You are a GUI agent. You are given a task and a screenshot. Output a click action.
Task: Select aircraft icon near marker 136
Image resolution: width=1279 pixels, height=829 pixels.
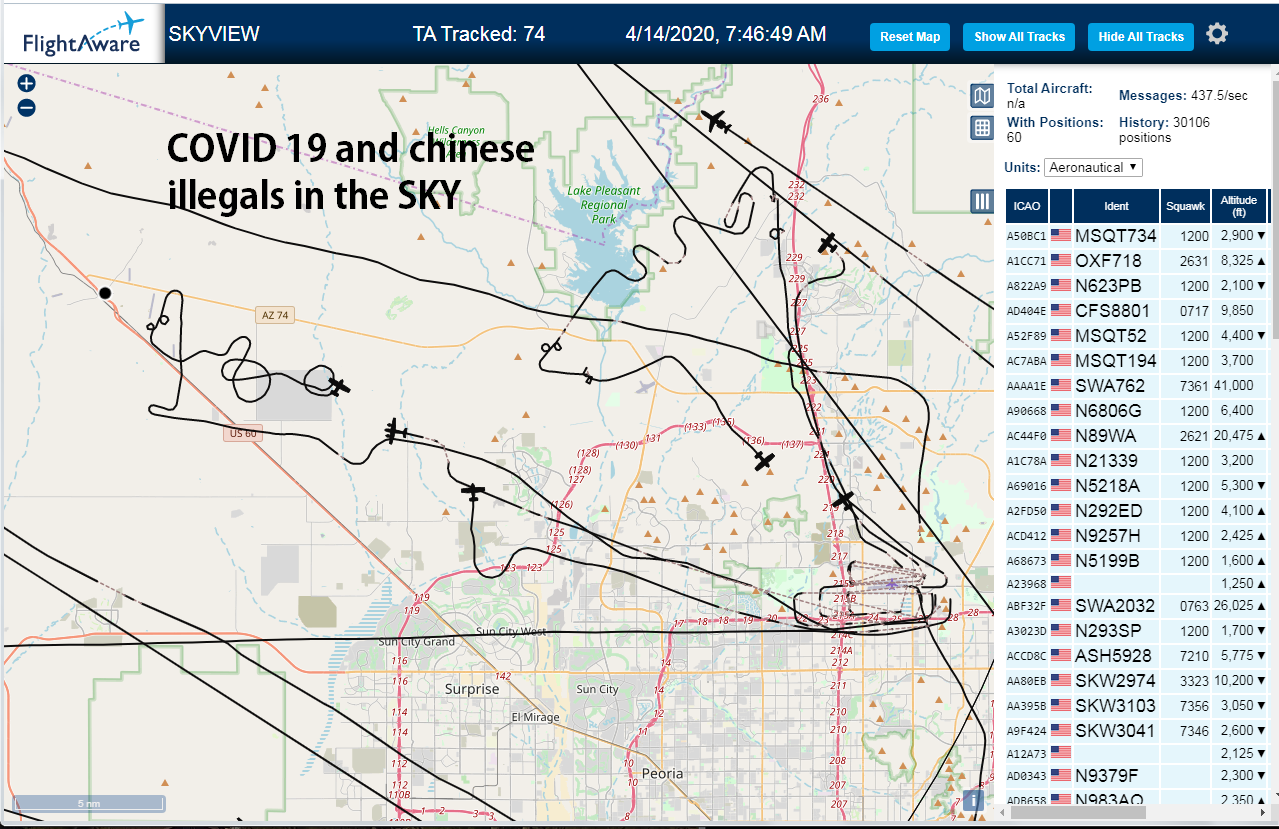[764, 461]
